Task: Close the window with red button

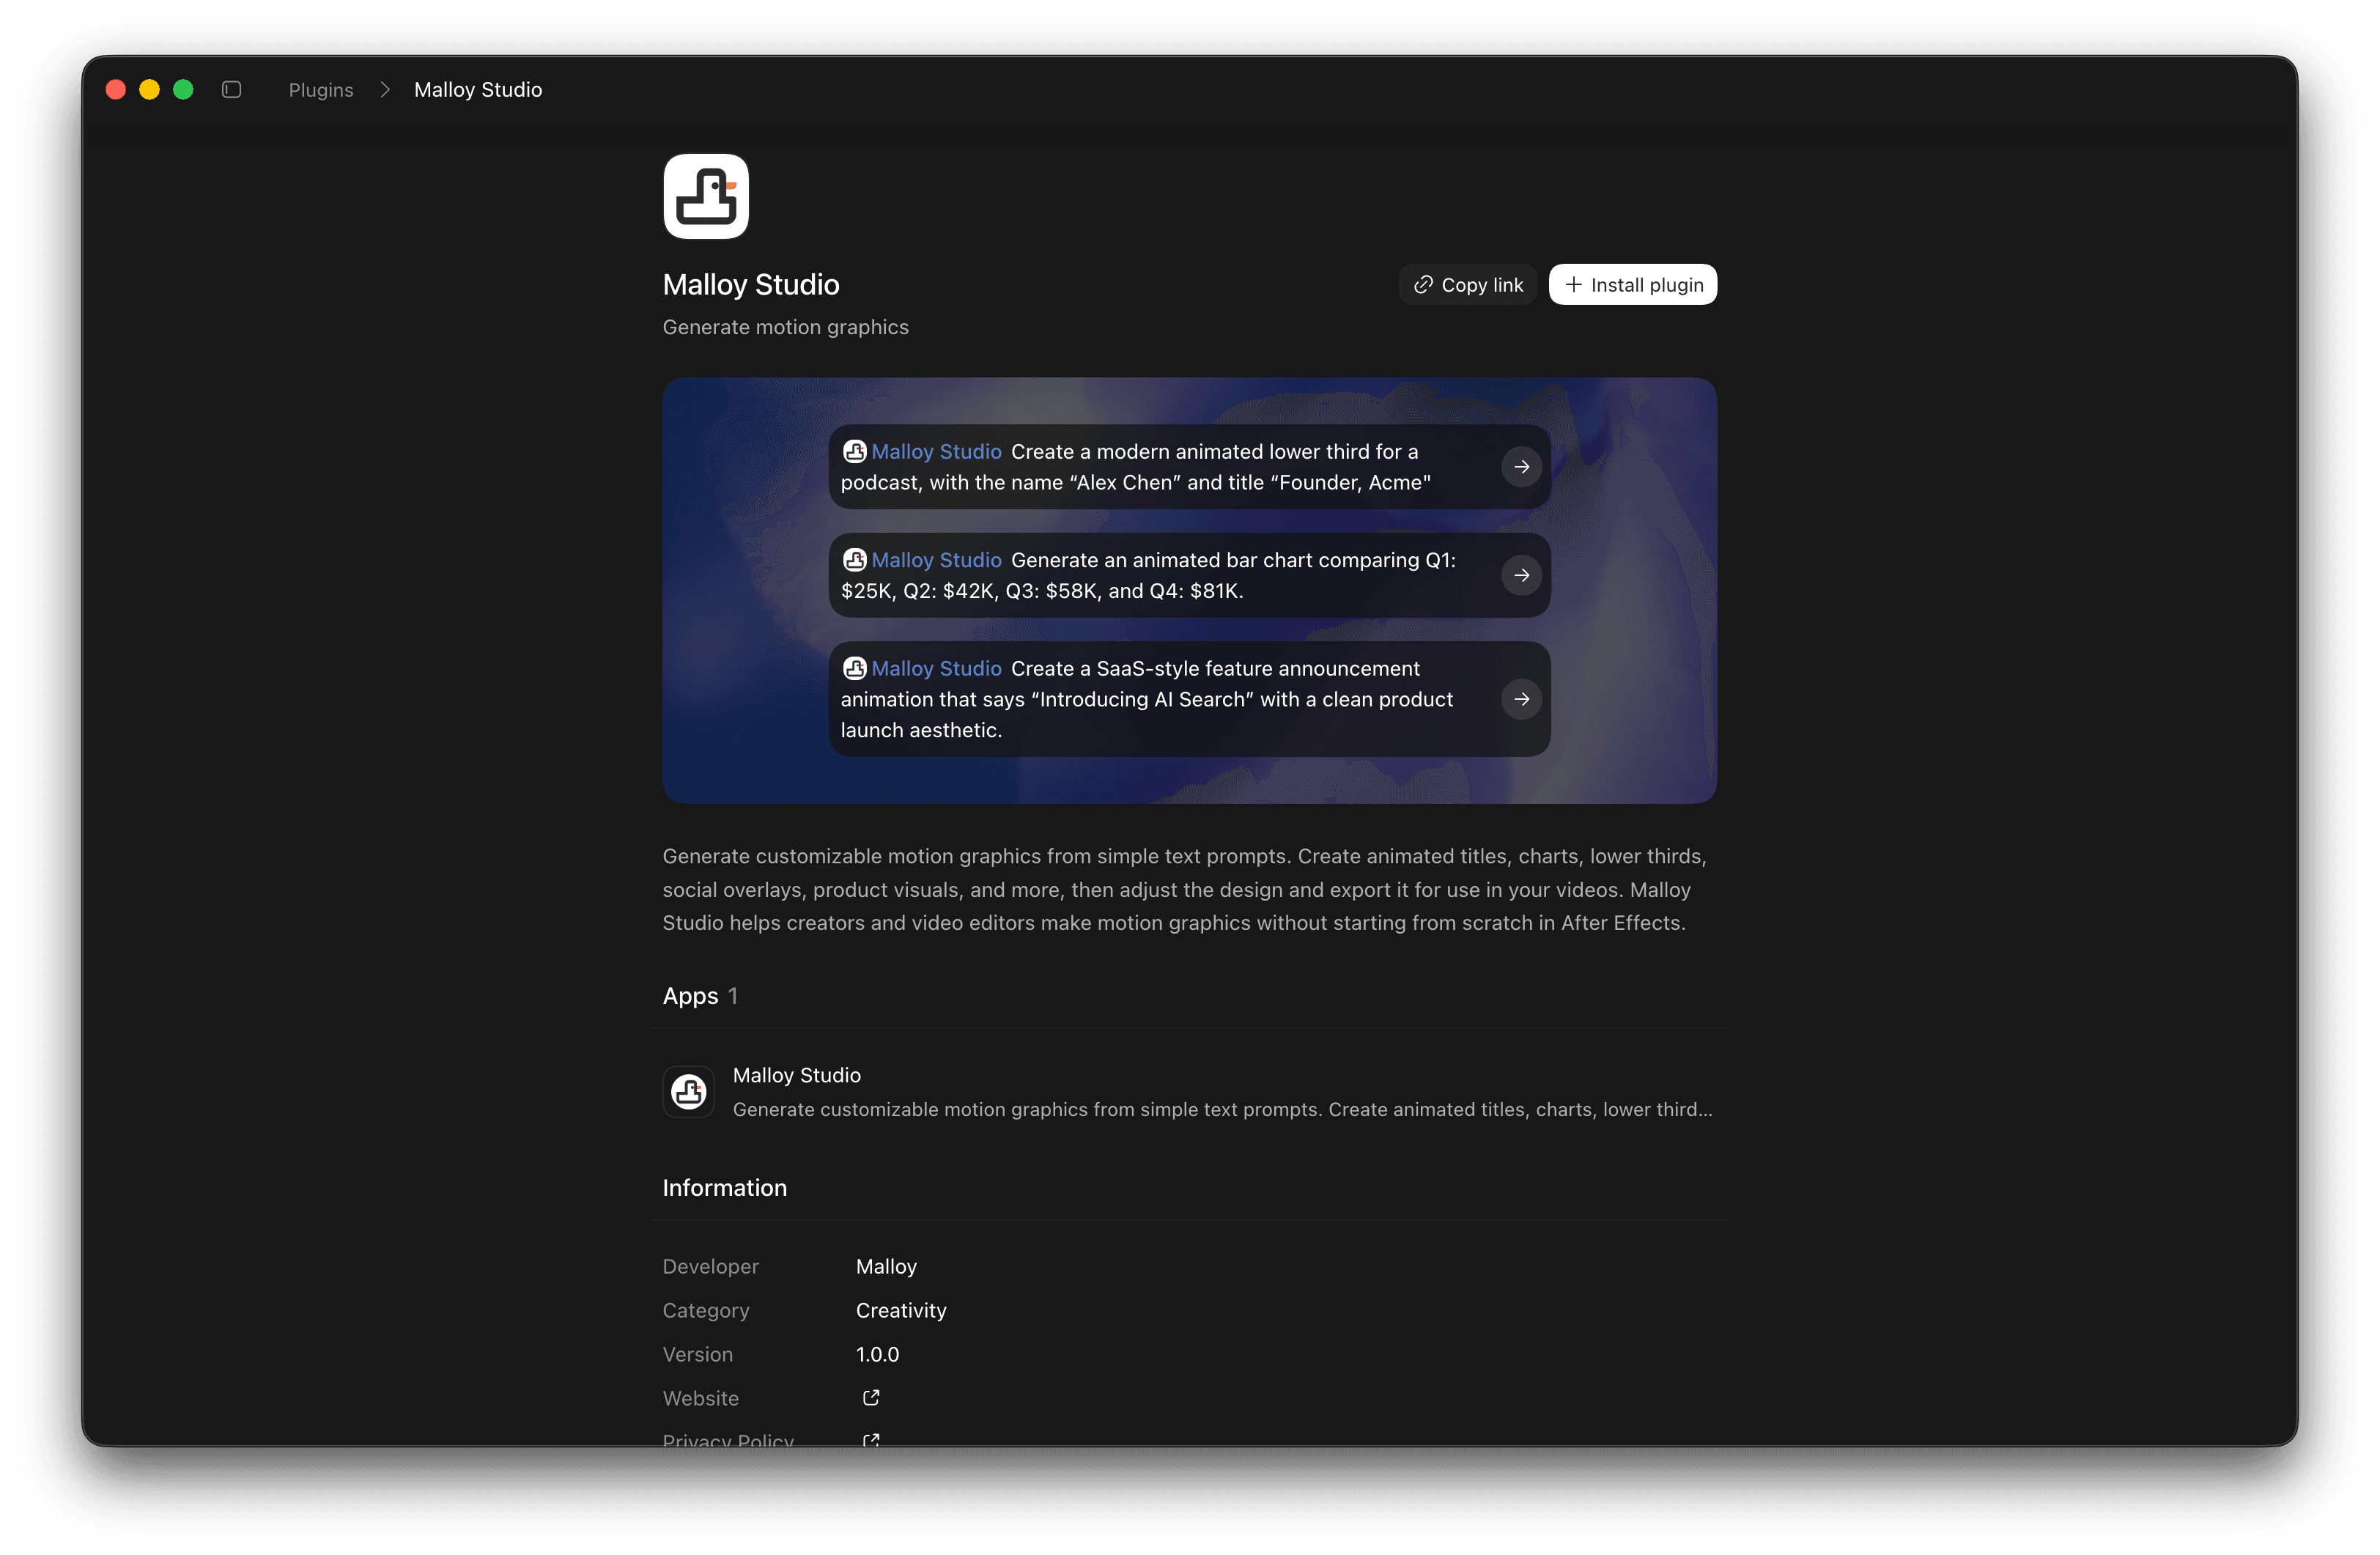Action: 116,90
